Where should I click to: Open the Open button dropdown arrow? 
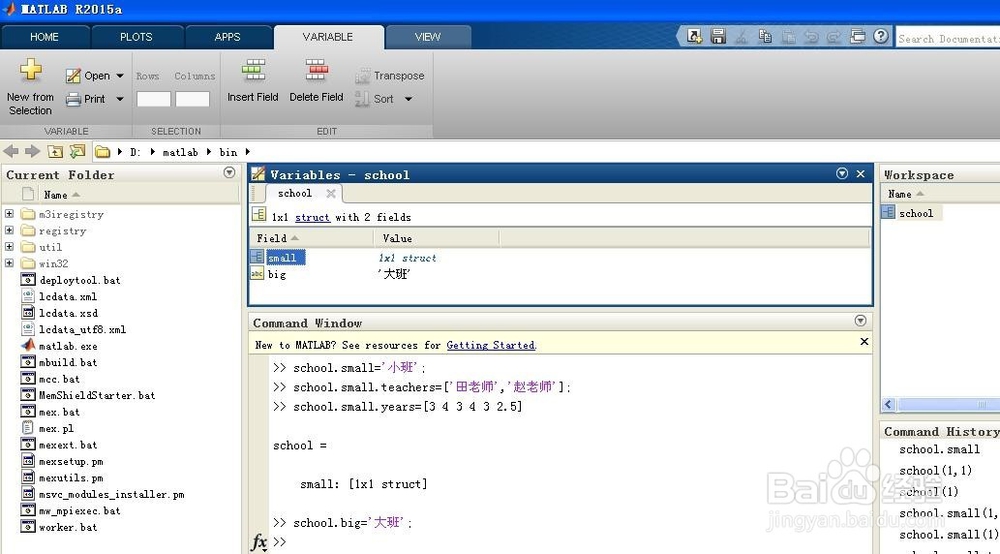click(120, 76)
